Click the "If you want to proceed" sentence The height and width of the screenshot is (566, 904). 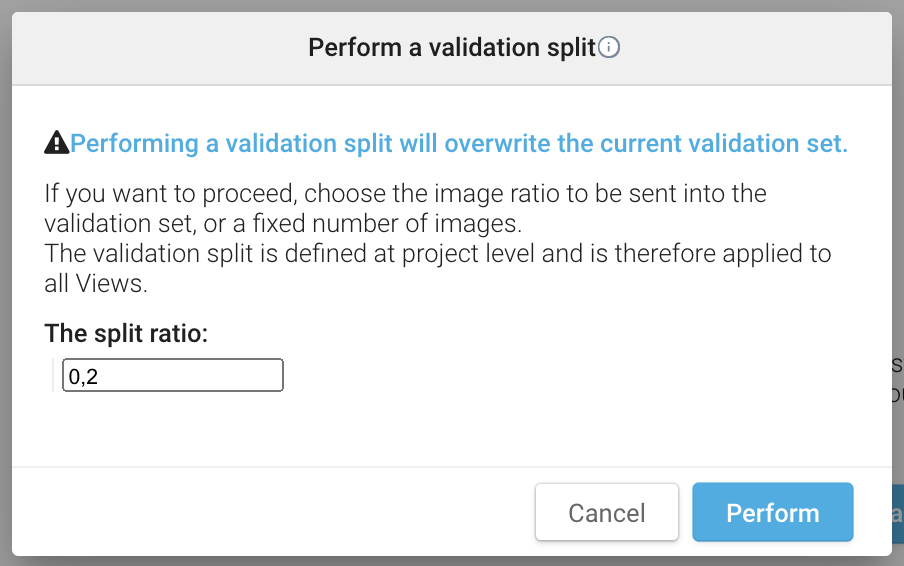404,193
